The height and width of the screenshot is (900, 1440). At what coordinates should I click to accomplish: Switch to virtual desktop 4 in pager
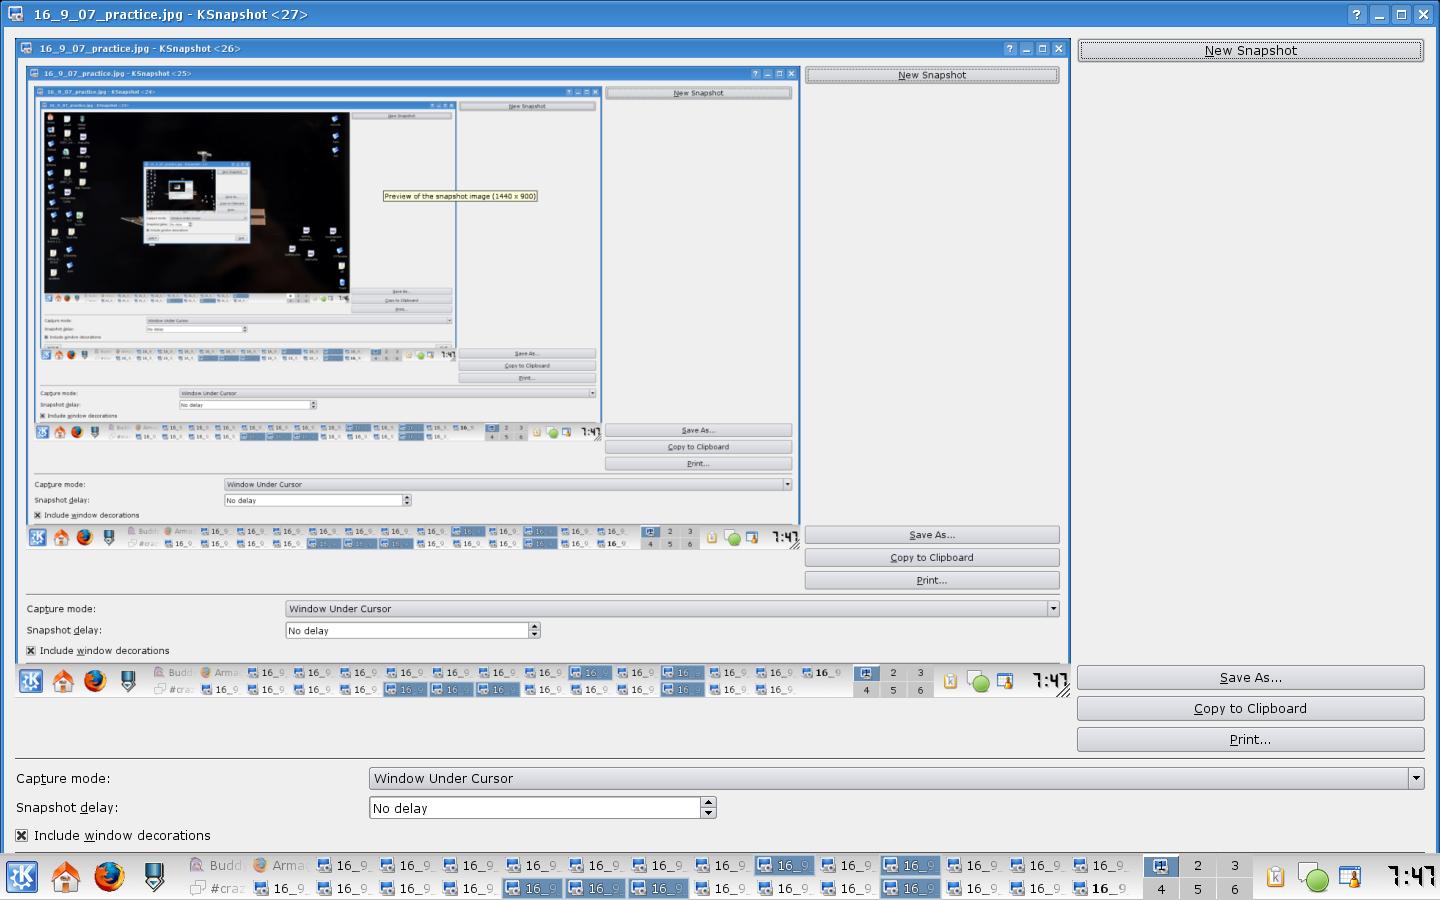(x=1160, y=888)
